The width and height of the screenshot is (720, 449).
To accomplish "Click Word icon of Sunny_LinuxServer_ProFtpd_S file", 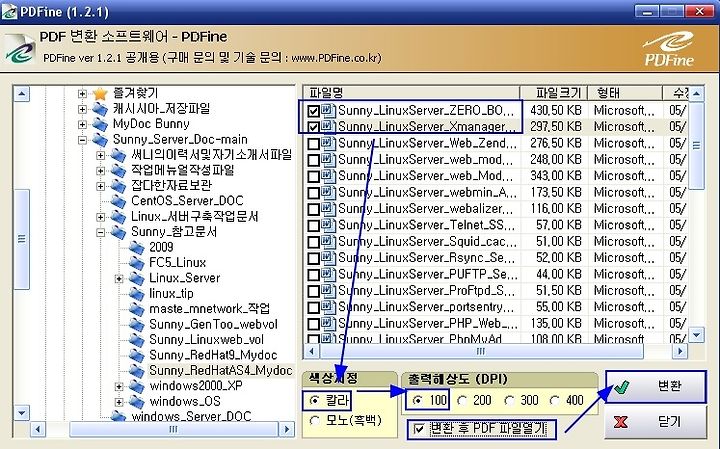I will [327, 290].
